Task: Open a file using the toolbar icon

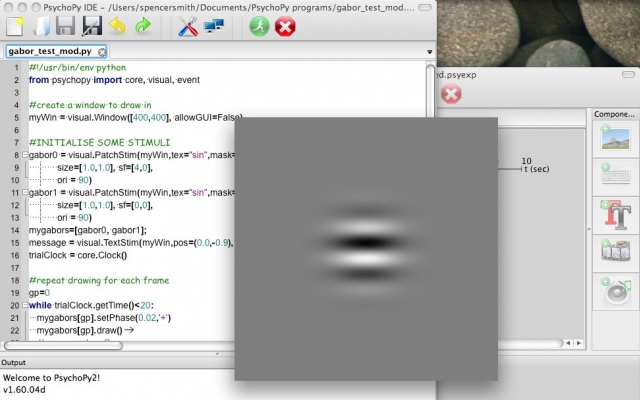Action: (x=40, y=27)
